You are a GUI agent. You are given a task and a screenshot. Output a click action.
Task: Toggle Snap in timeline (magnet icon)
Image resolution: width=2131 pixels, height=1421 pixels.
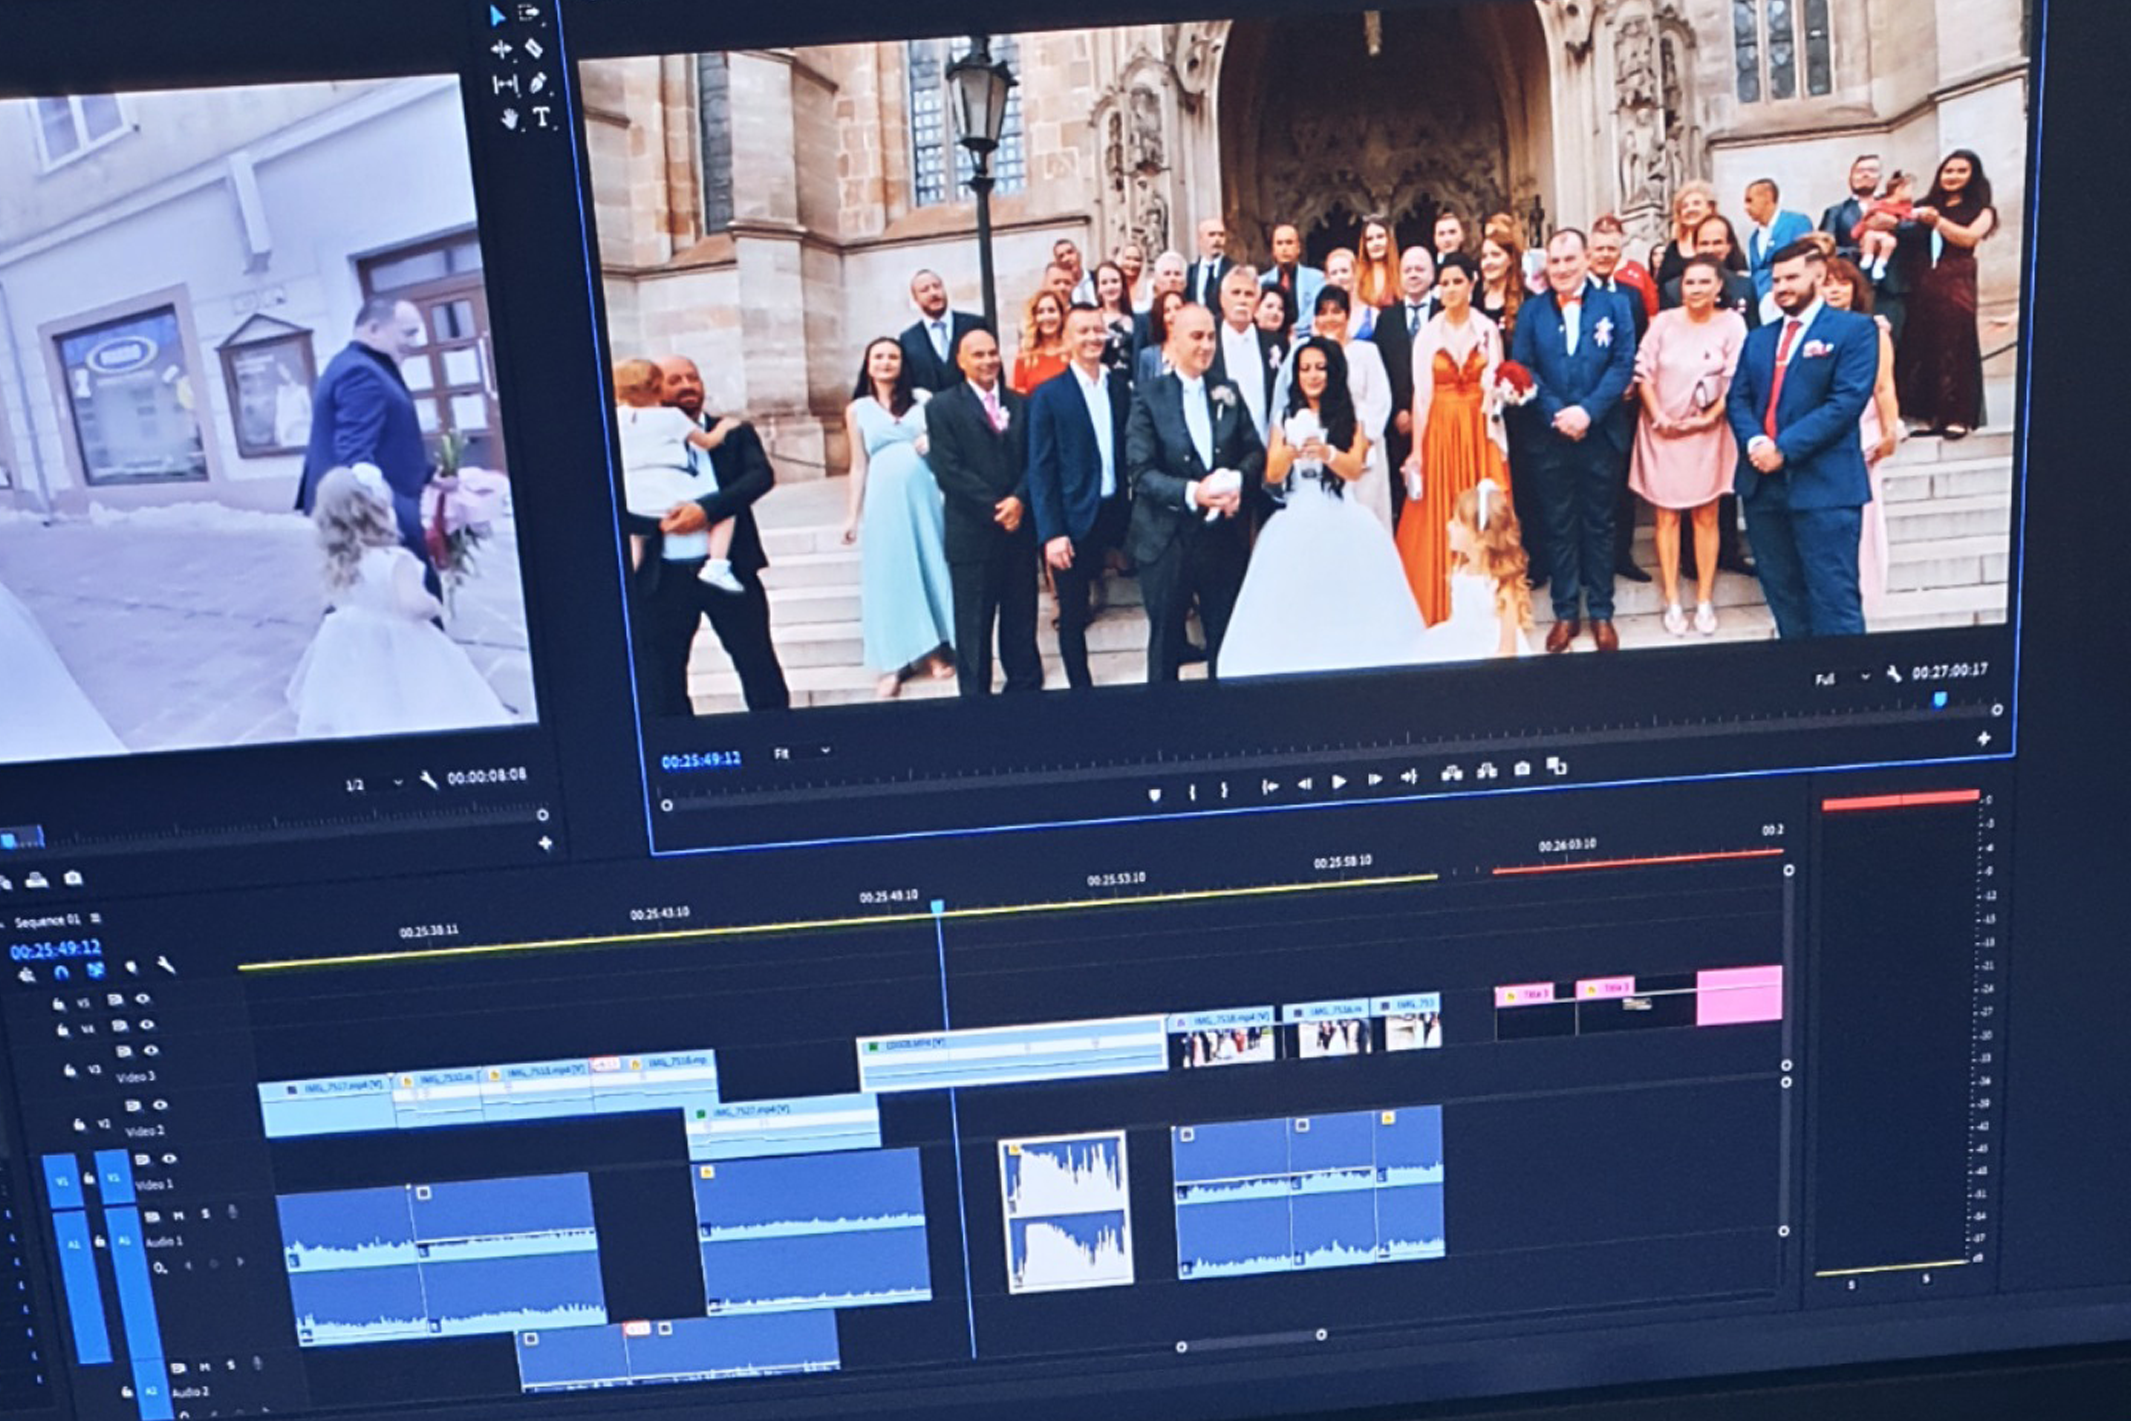click(62, 972)
